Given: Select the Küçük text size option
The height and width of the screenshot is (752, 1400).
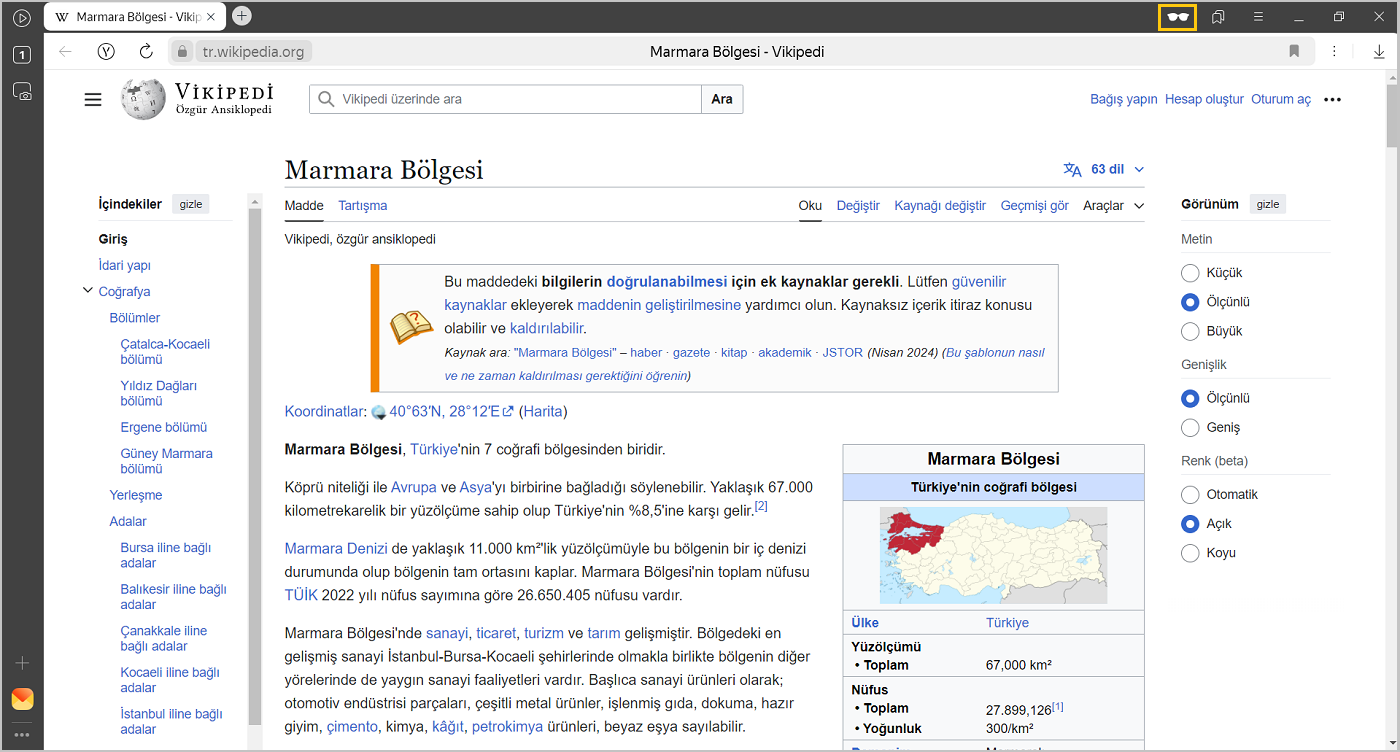Looking at the screenshot, I should (x=1190, y=273).
